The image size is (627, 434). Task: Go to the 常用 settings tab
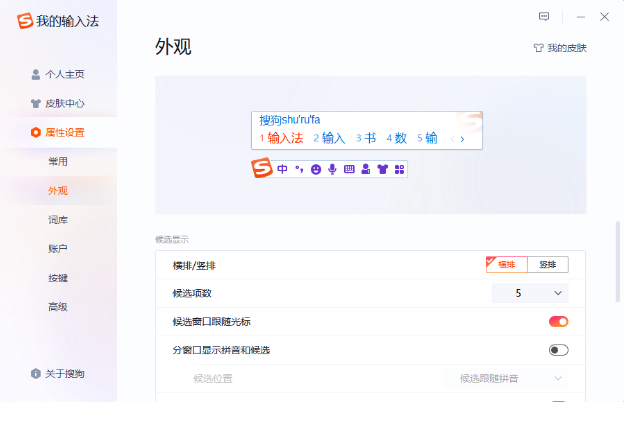coord(58,162)
